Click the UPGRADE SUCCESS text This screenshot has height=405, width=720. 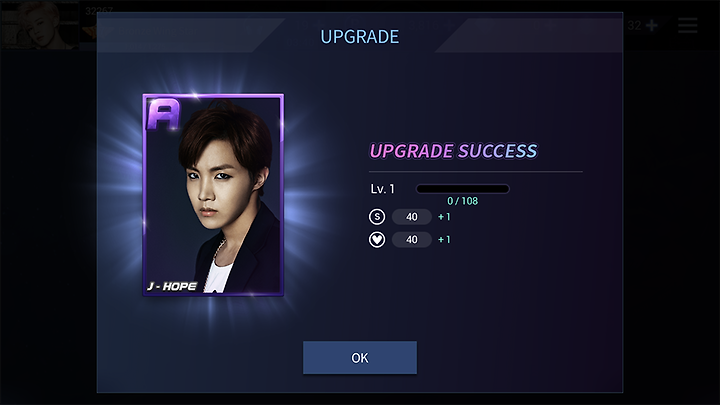click(x=453, y=151)
